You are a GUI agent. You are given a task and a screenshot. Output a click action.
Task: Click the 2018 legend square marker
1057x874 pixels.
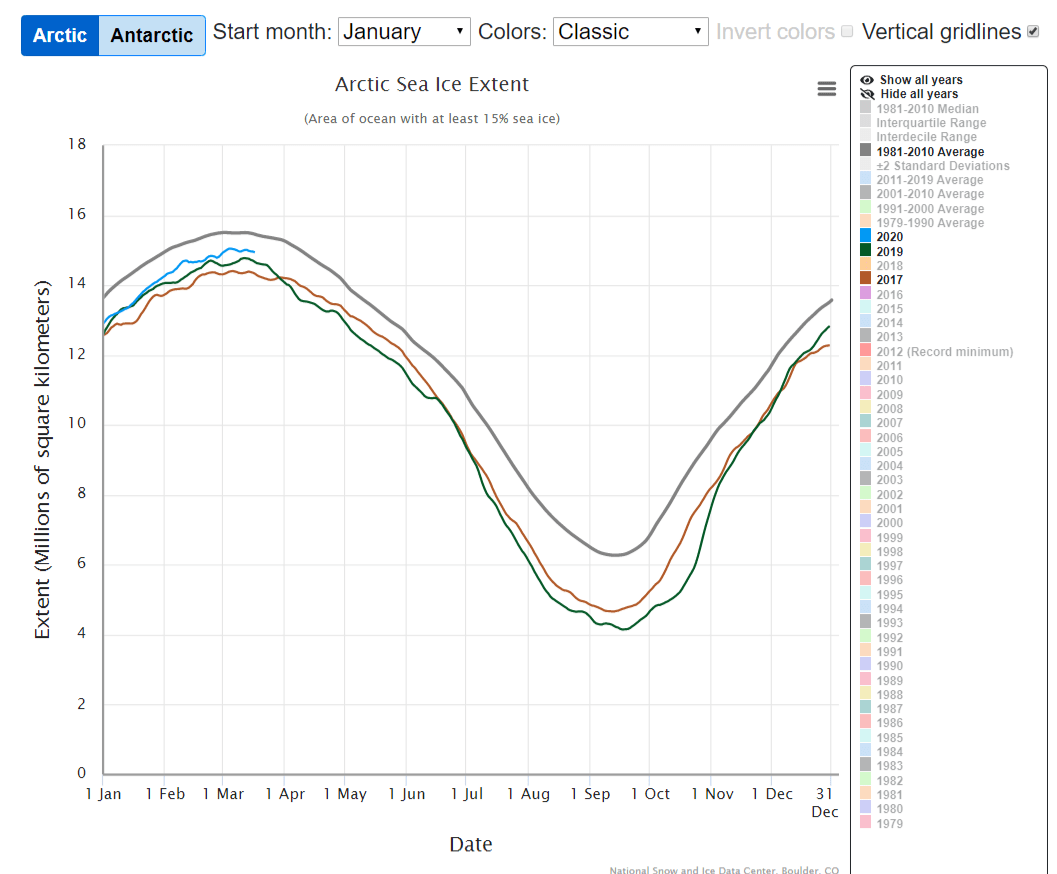tap(865, 266)
